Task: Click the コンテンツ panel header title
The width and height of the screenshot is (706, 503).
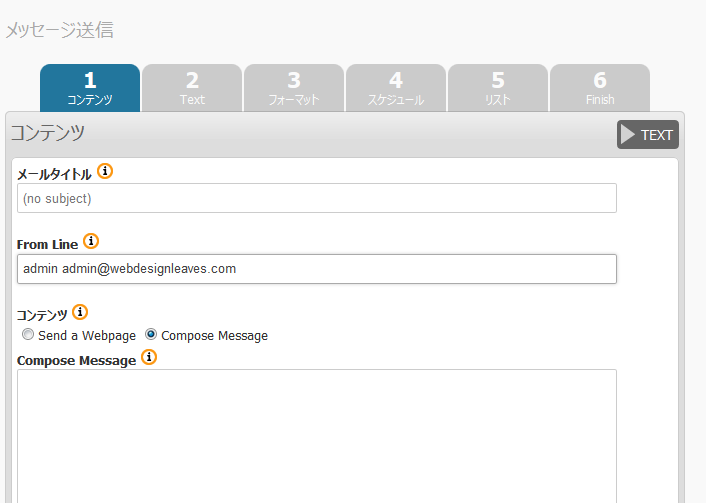Action: 47,133
